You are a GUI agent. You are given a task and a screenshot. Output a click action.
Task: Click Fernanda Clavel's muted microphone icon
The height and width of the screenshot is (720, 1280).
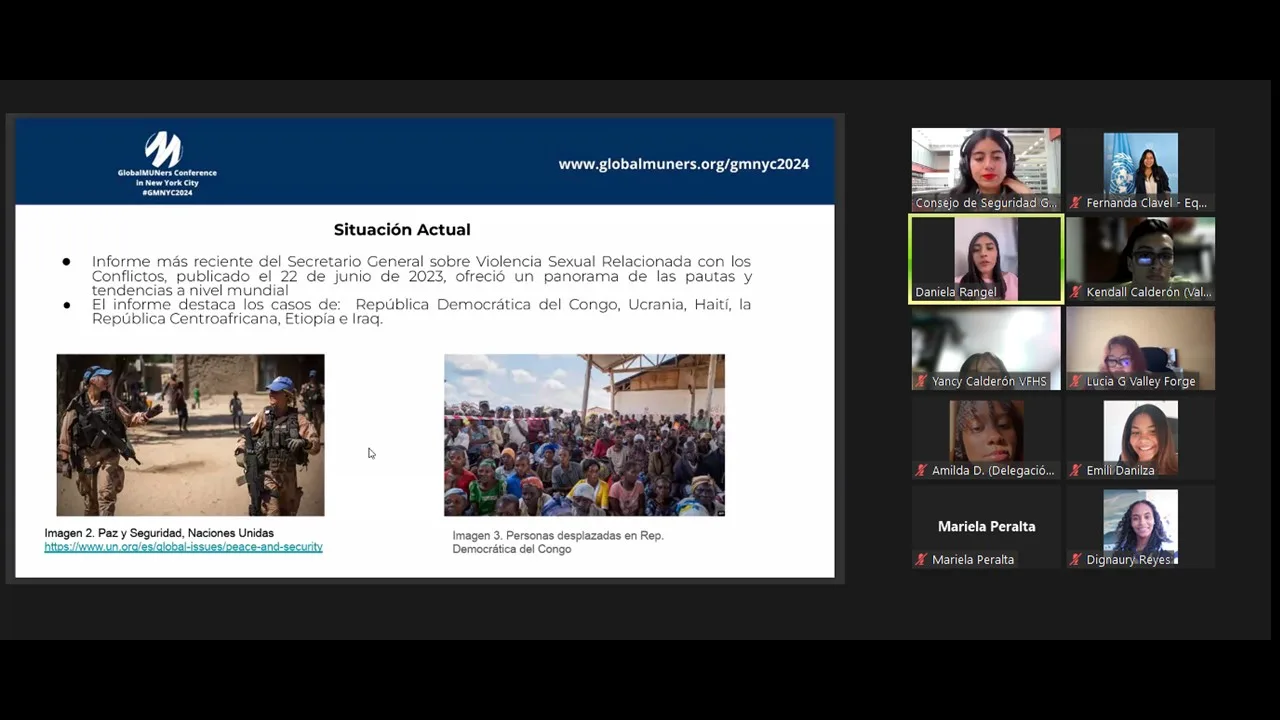[1076, 203]
